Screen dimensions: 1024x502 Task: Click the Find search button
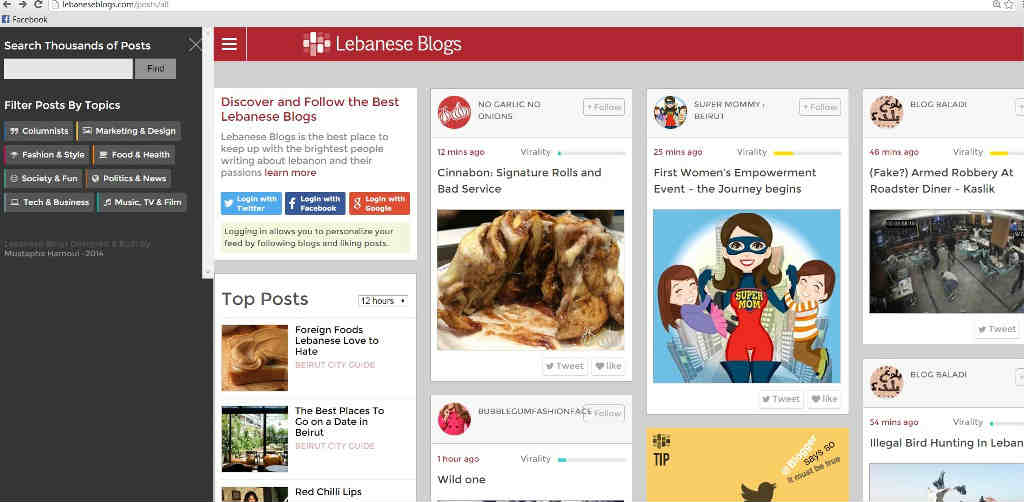(x=155, y=69)
